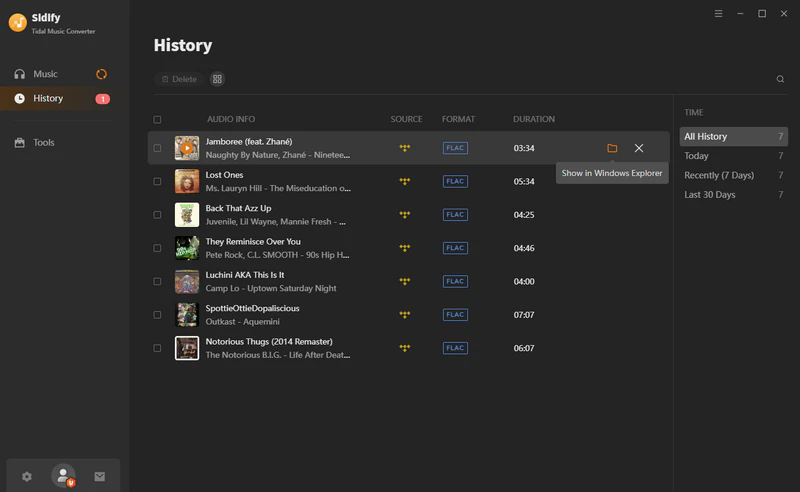Filter history by Last 30 Days
This screenshot has height=492, width=800.
(x=734, y=194)
